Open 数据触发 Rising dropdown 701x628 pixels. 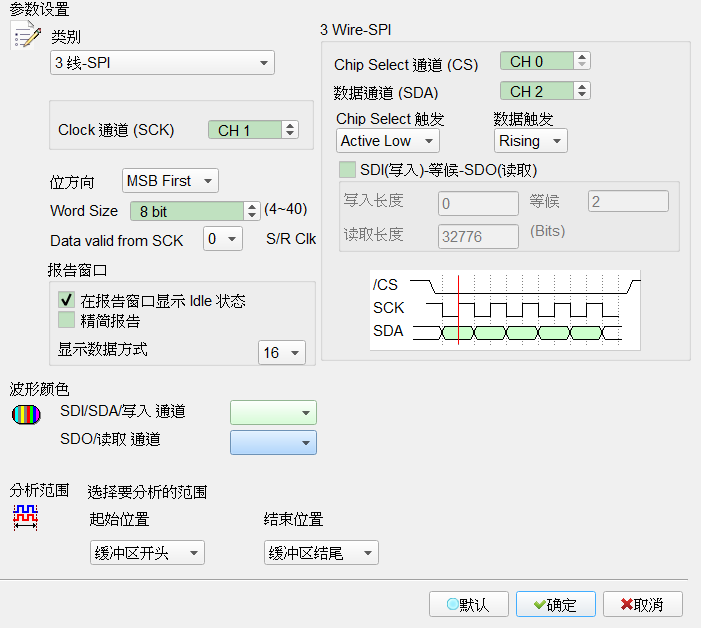(x=531, y=141)
